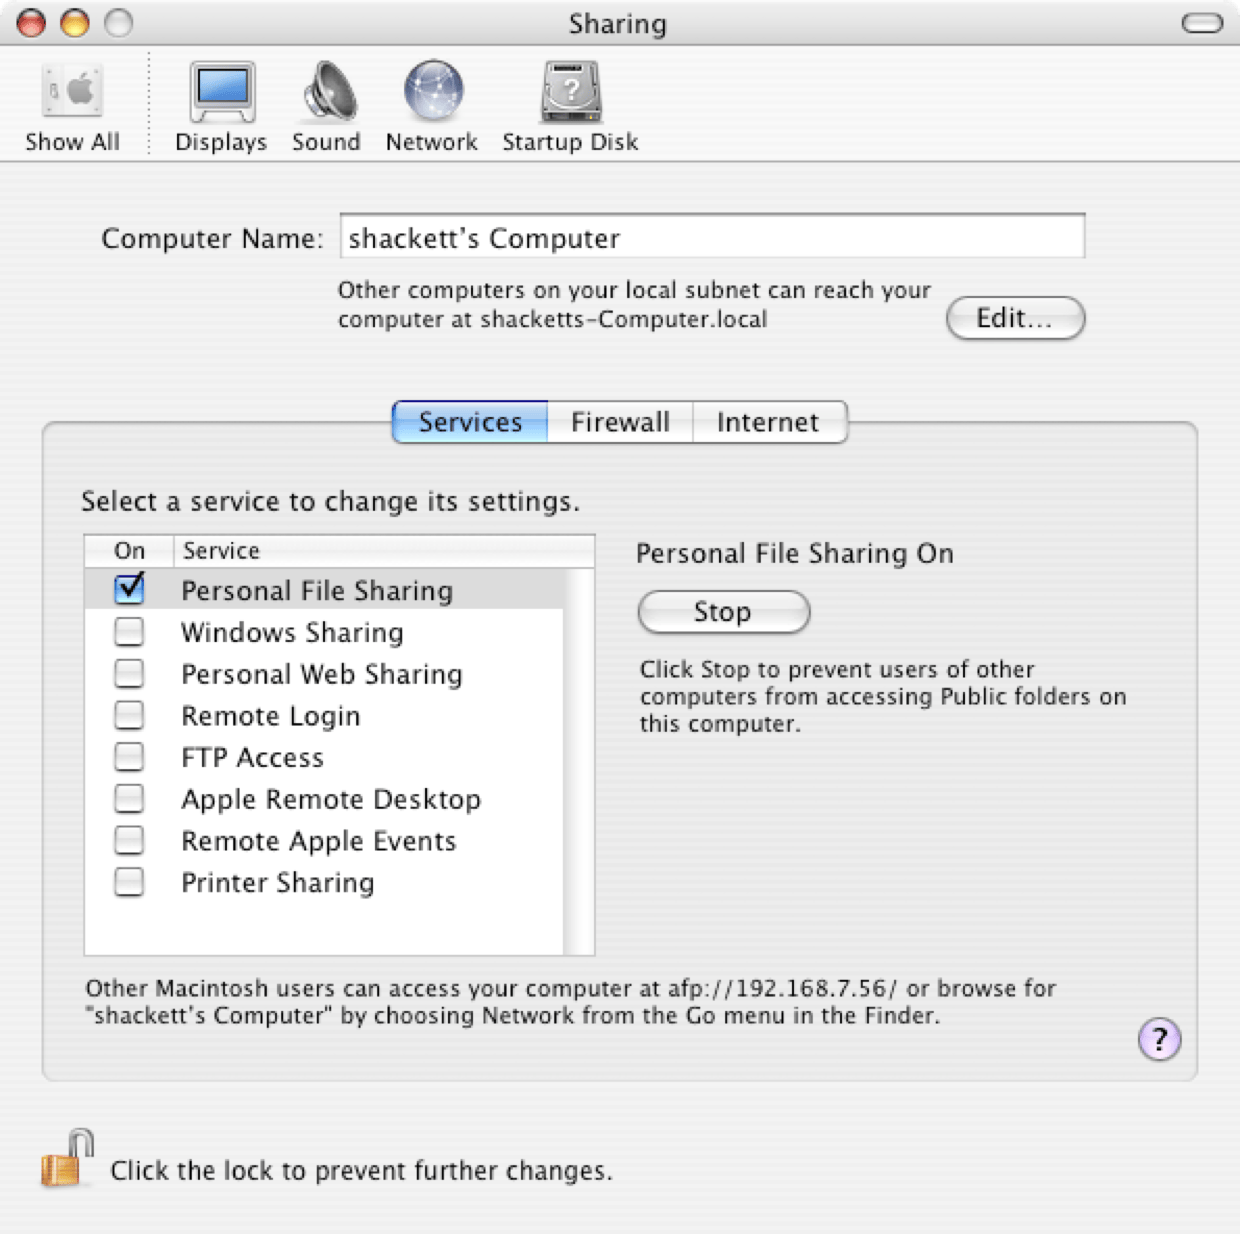Click the Edit... button
The height and width of the screenshot is (1234, 1240).
click(x=1015, y=318)
